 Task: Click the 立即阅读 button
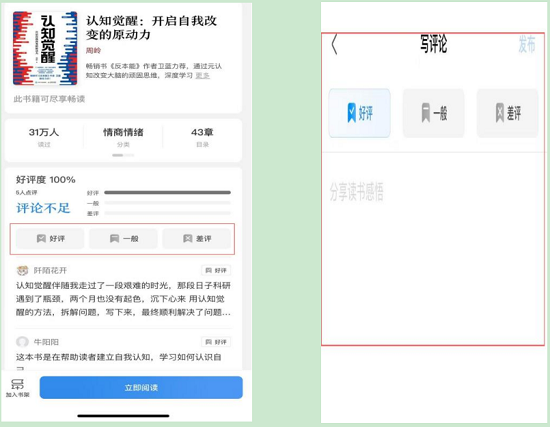[x=141, y=387]
